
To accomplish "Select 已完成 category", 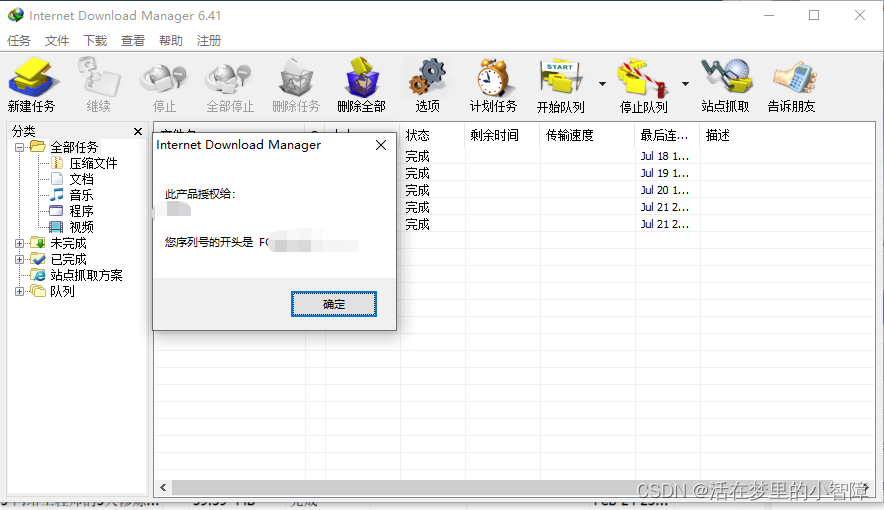I will pyautogui.click(x=68, y=259).
